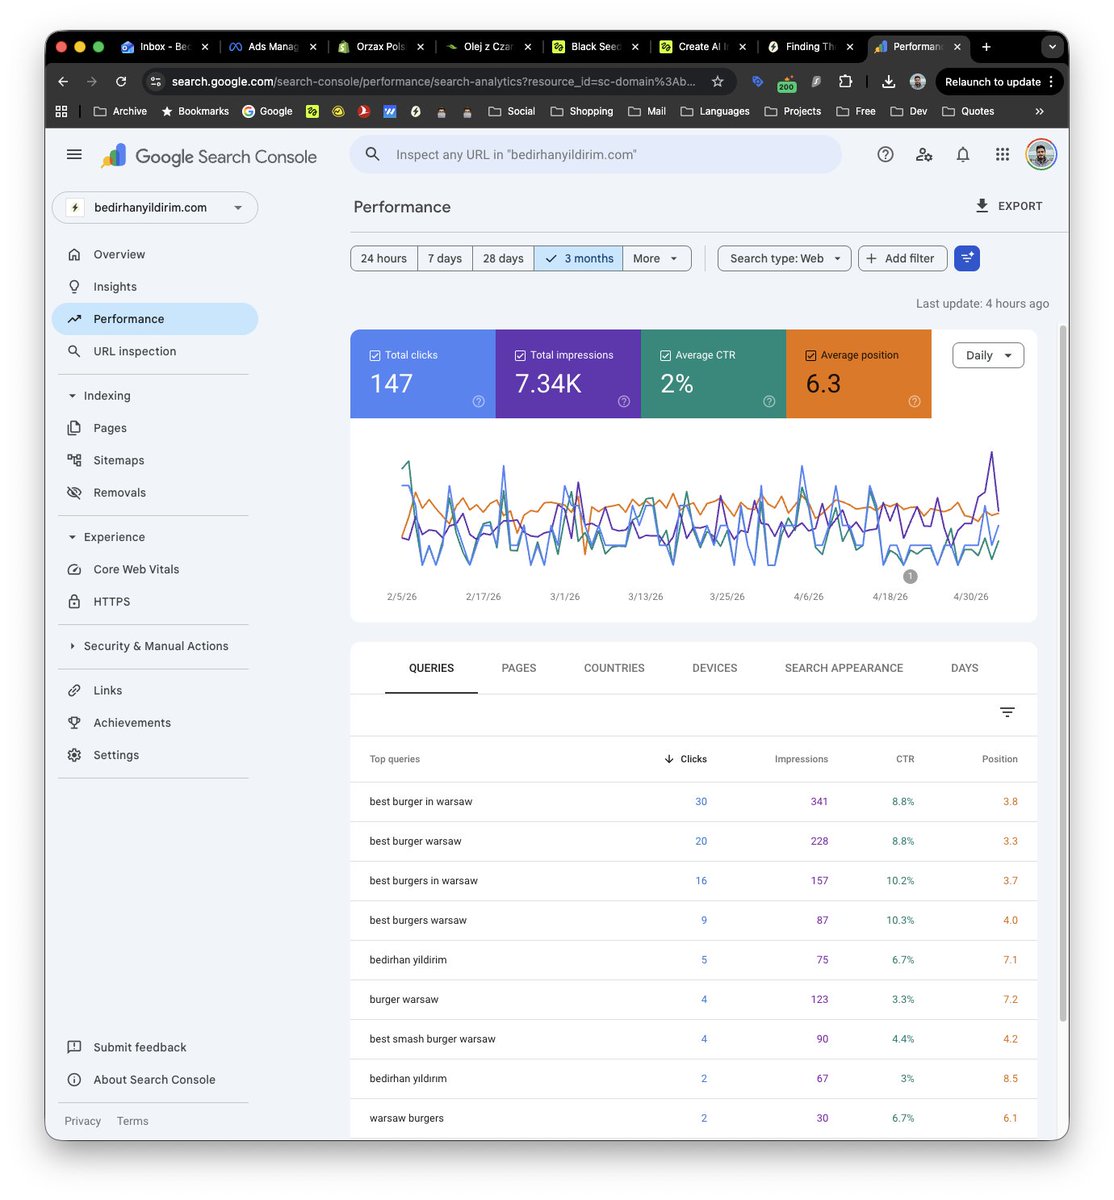Click the page vertical scrollbar
The width and height of the screenshot is (1114, 1200).
(x=1063, y=674)
